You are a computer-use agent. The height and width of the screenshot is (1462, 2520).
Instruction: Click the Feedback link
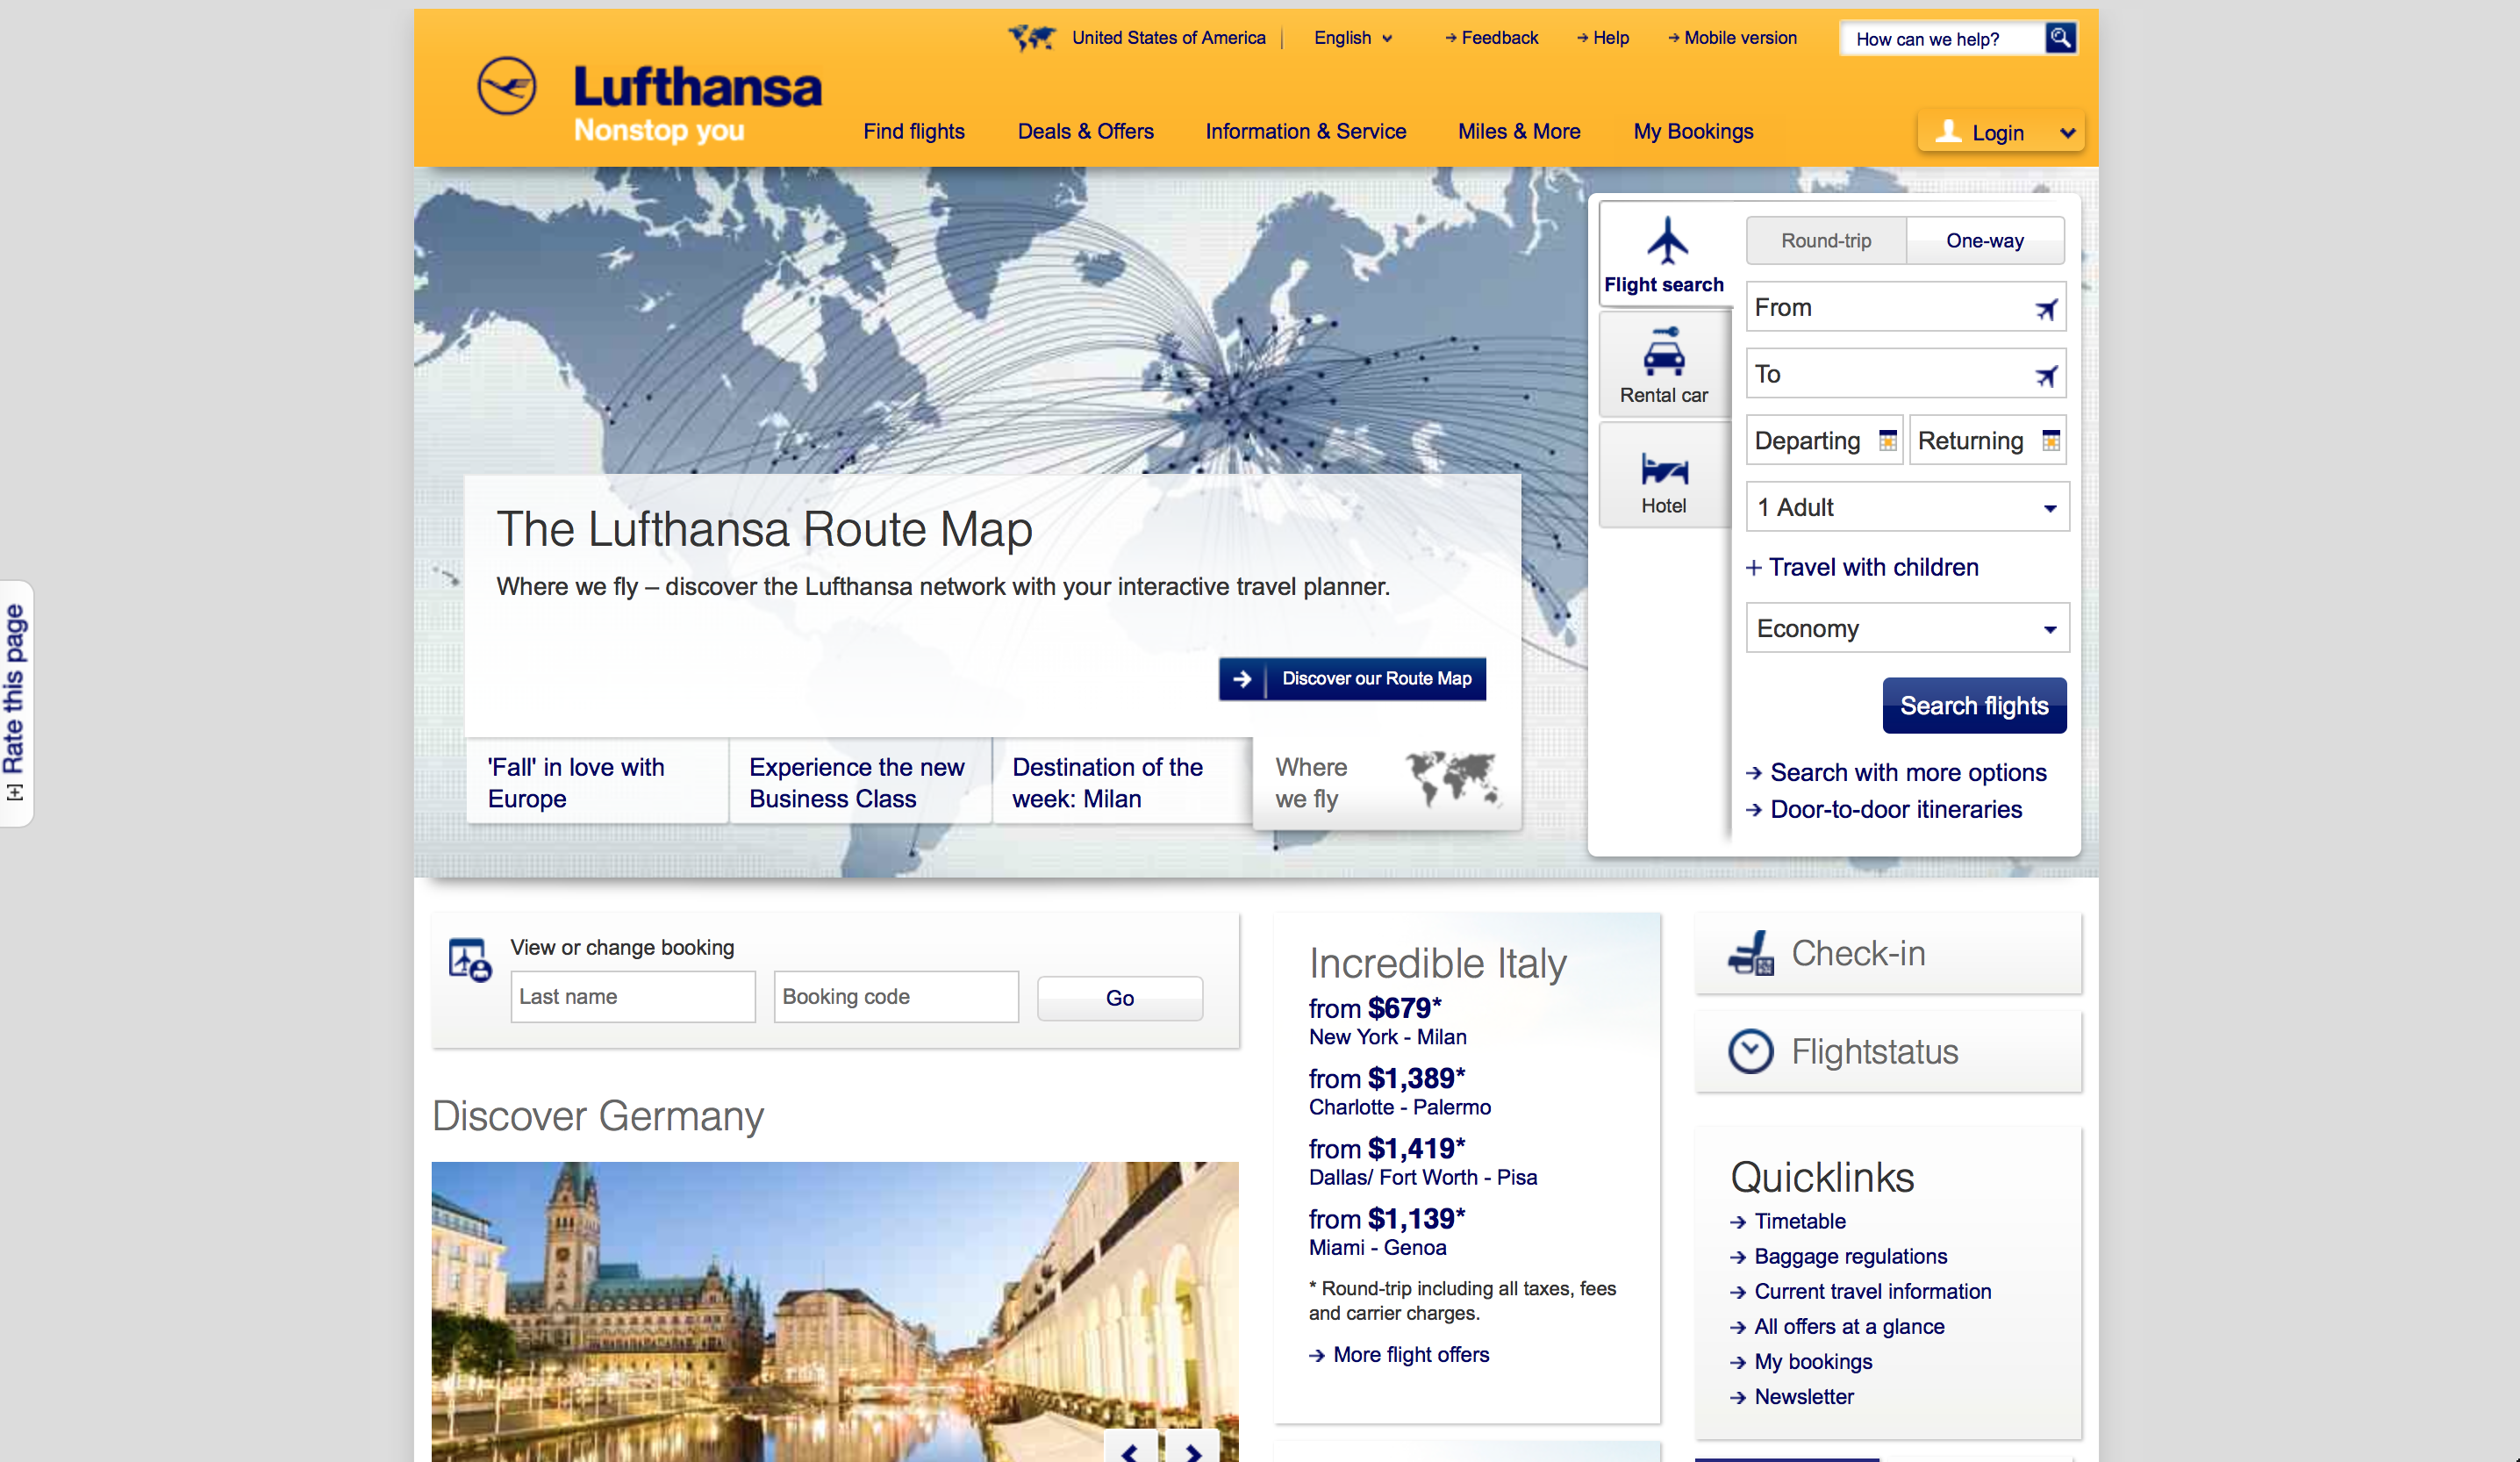[x=1491, y=38]
